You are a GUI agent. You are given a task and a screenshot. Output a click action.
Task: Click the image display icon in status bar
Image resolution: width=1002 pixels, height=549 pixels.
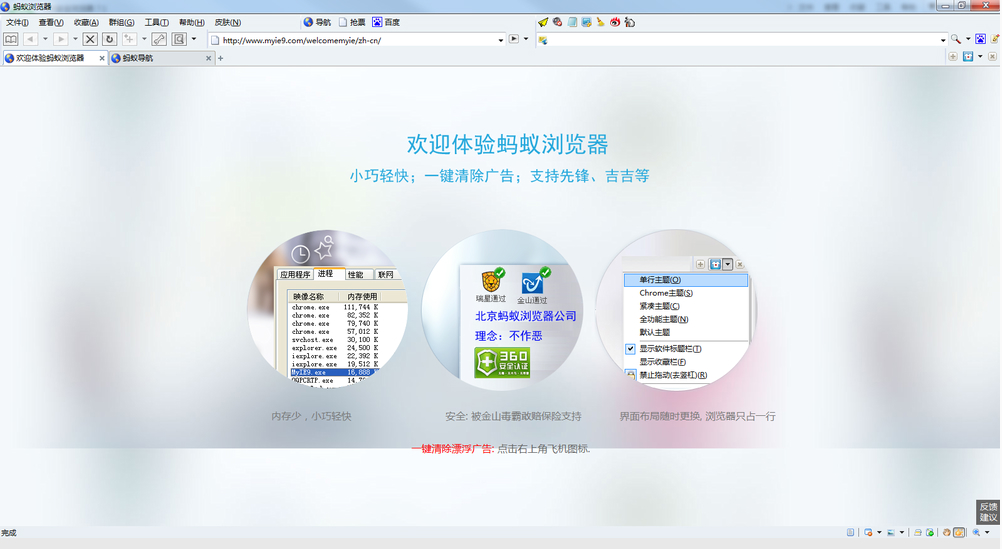click(891, 532)
